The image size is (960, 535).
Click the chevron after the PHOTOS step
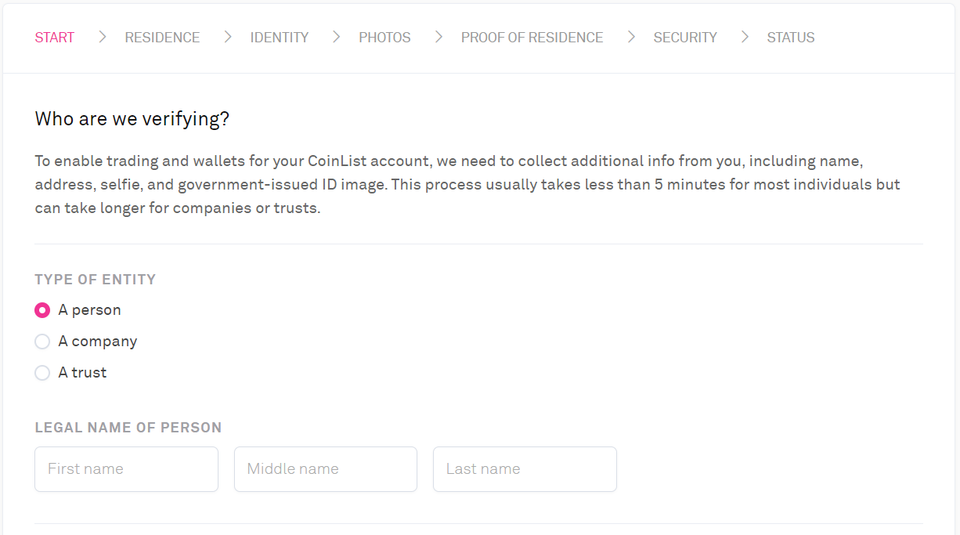[x=438, y=37]
